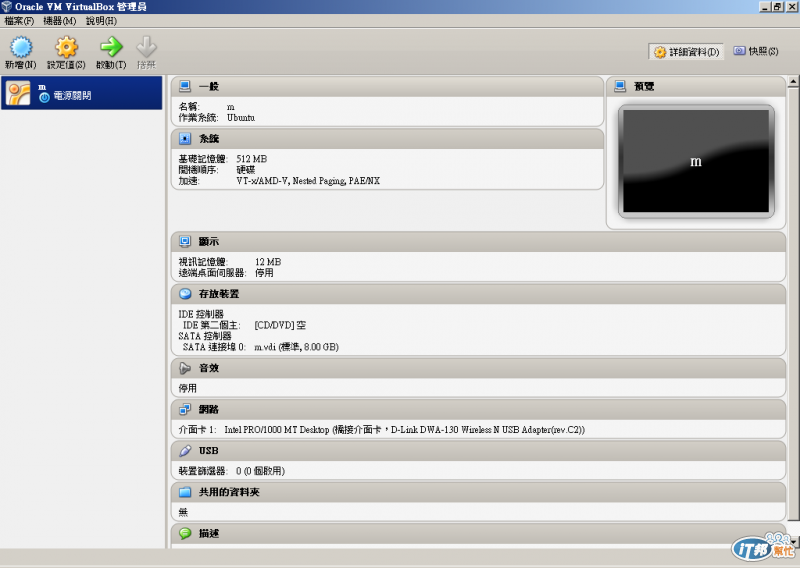This screenshot has height=568, width=800.
Task: Click the Audio (音效) speaker icon
Action: pyautogui.click(x=185, y=367)
